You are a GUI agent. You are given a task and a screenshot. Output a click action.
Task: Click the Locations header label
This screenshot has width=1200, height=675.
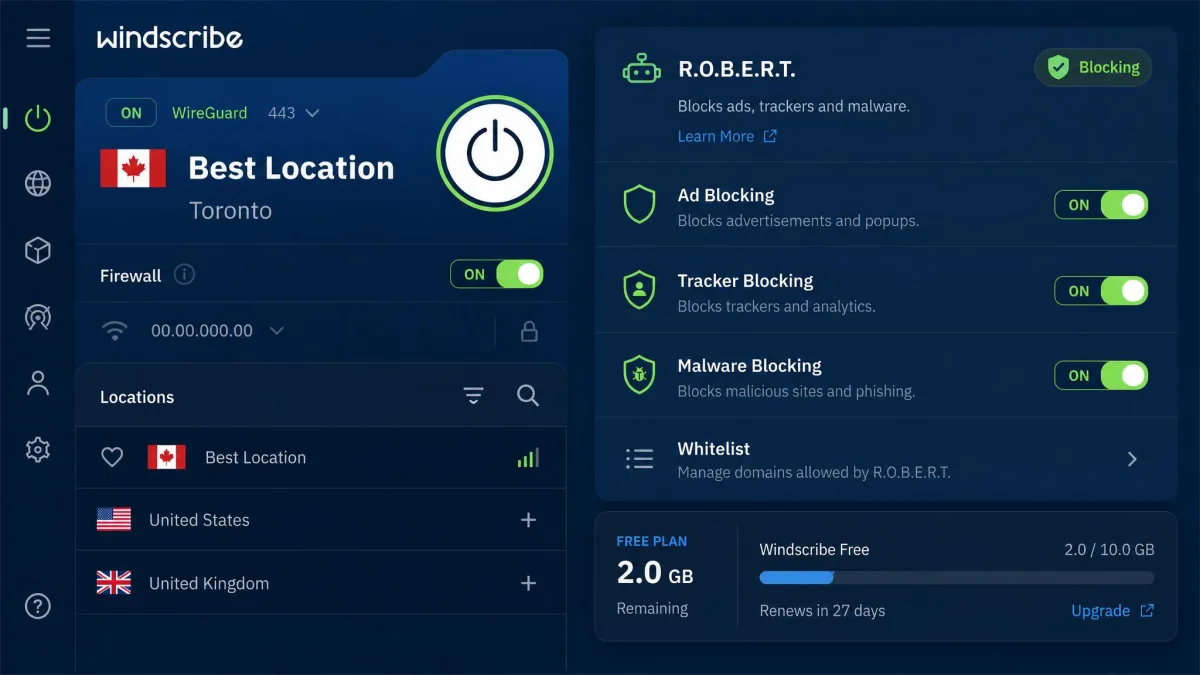[x=137, y=397]
